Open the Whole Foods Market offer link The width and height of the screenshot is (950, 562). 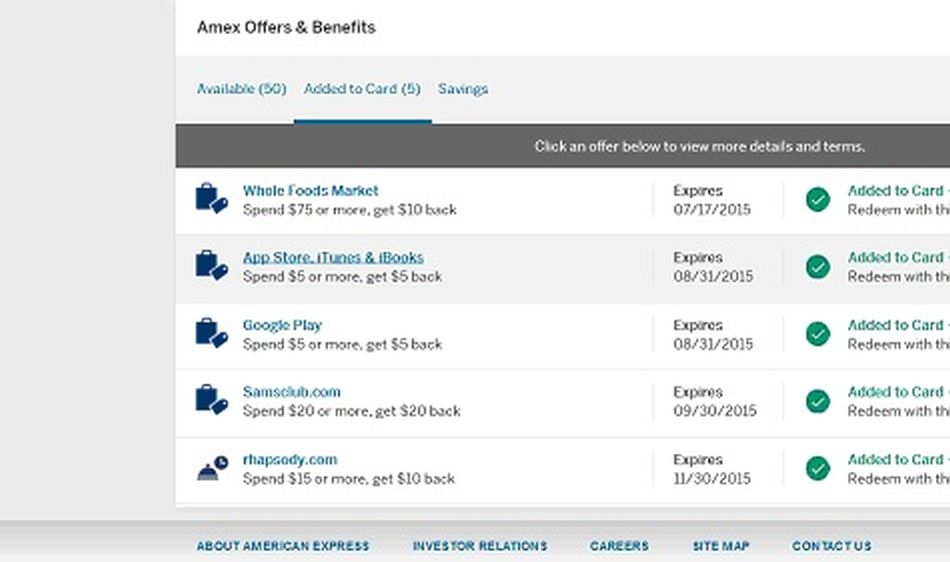(x=311, y=190)
